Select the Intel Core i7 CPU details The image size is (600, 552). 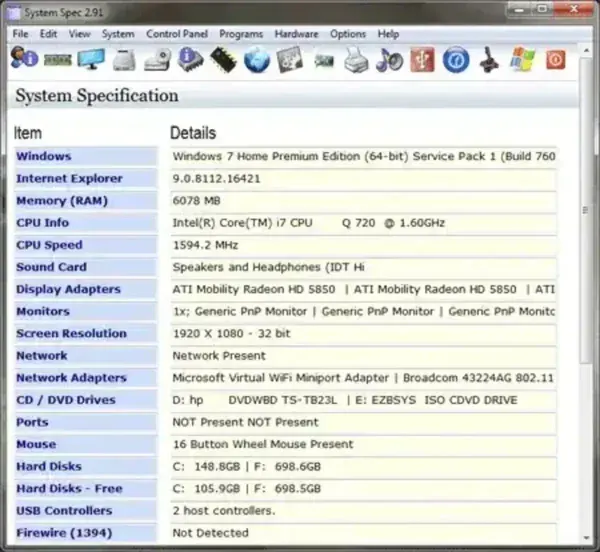308,223
